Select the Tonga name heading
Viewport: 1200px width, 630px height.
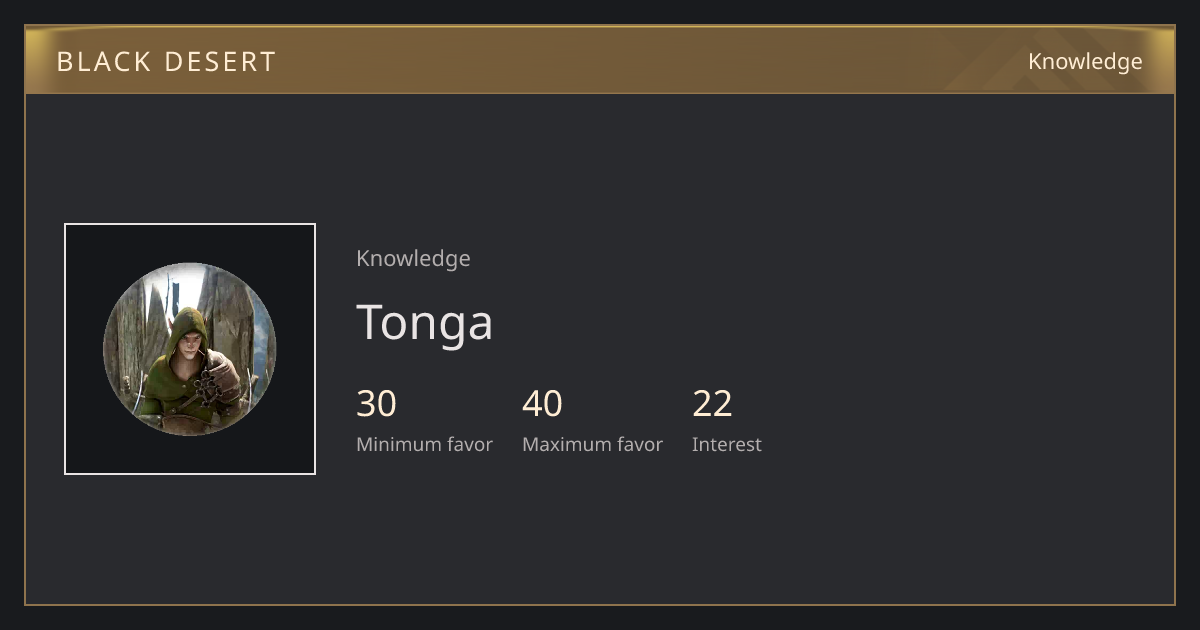[425, 322]
